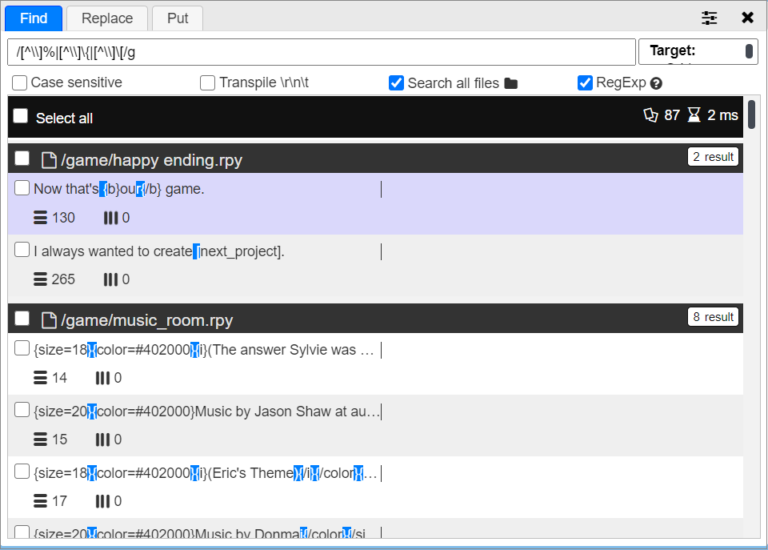Click the file icon for music_room.rpy
Image resolution: width=768 pixels, height=550 pixels.
tap(49, 320)
